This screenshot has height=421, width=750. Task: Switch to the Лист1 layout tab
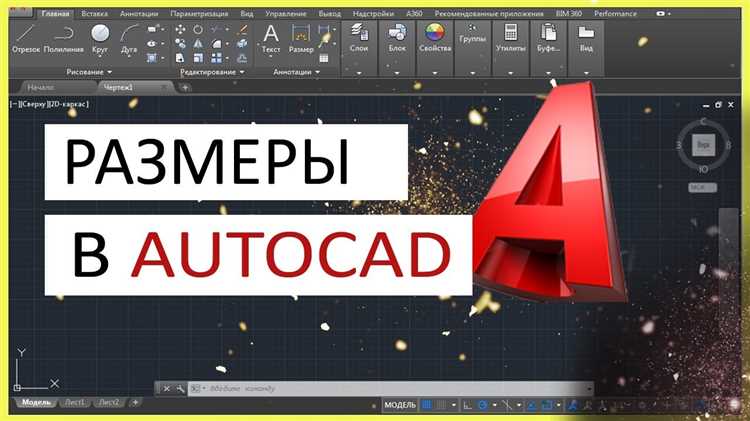pos(74,403)
